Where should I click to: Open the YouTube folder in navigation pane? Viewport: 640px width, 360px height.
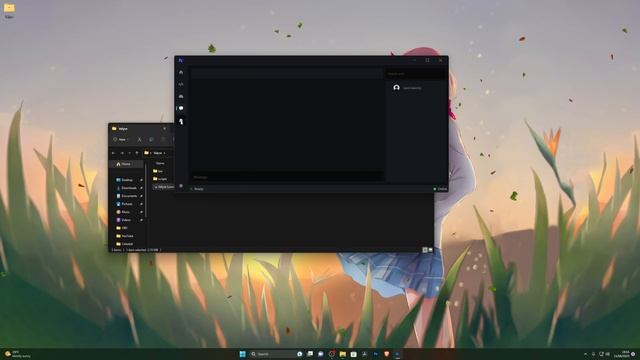pos(127,236)
